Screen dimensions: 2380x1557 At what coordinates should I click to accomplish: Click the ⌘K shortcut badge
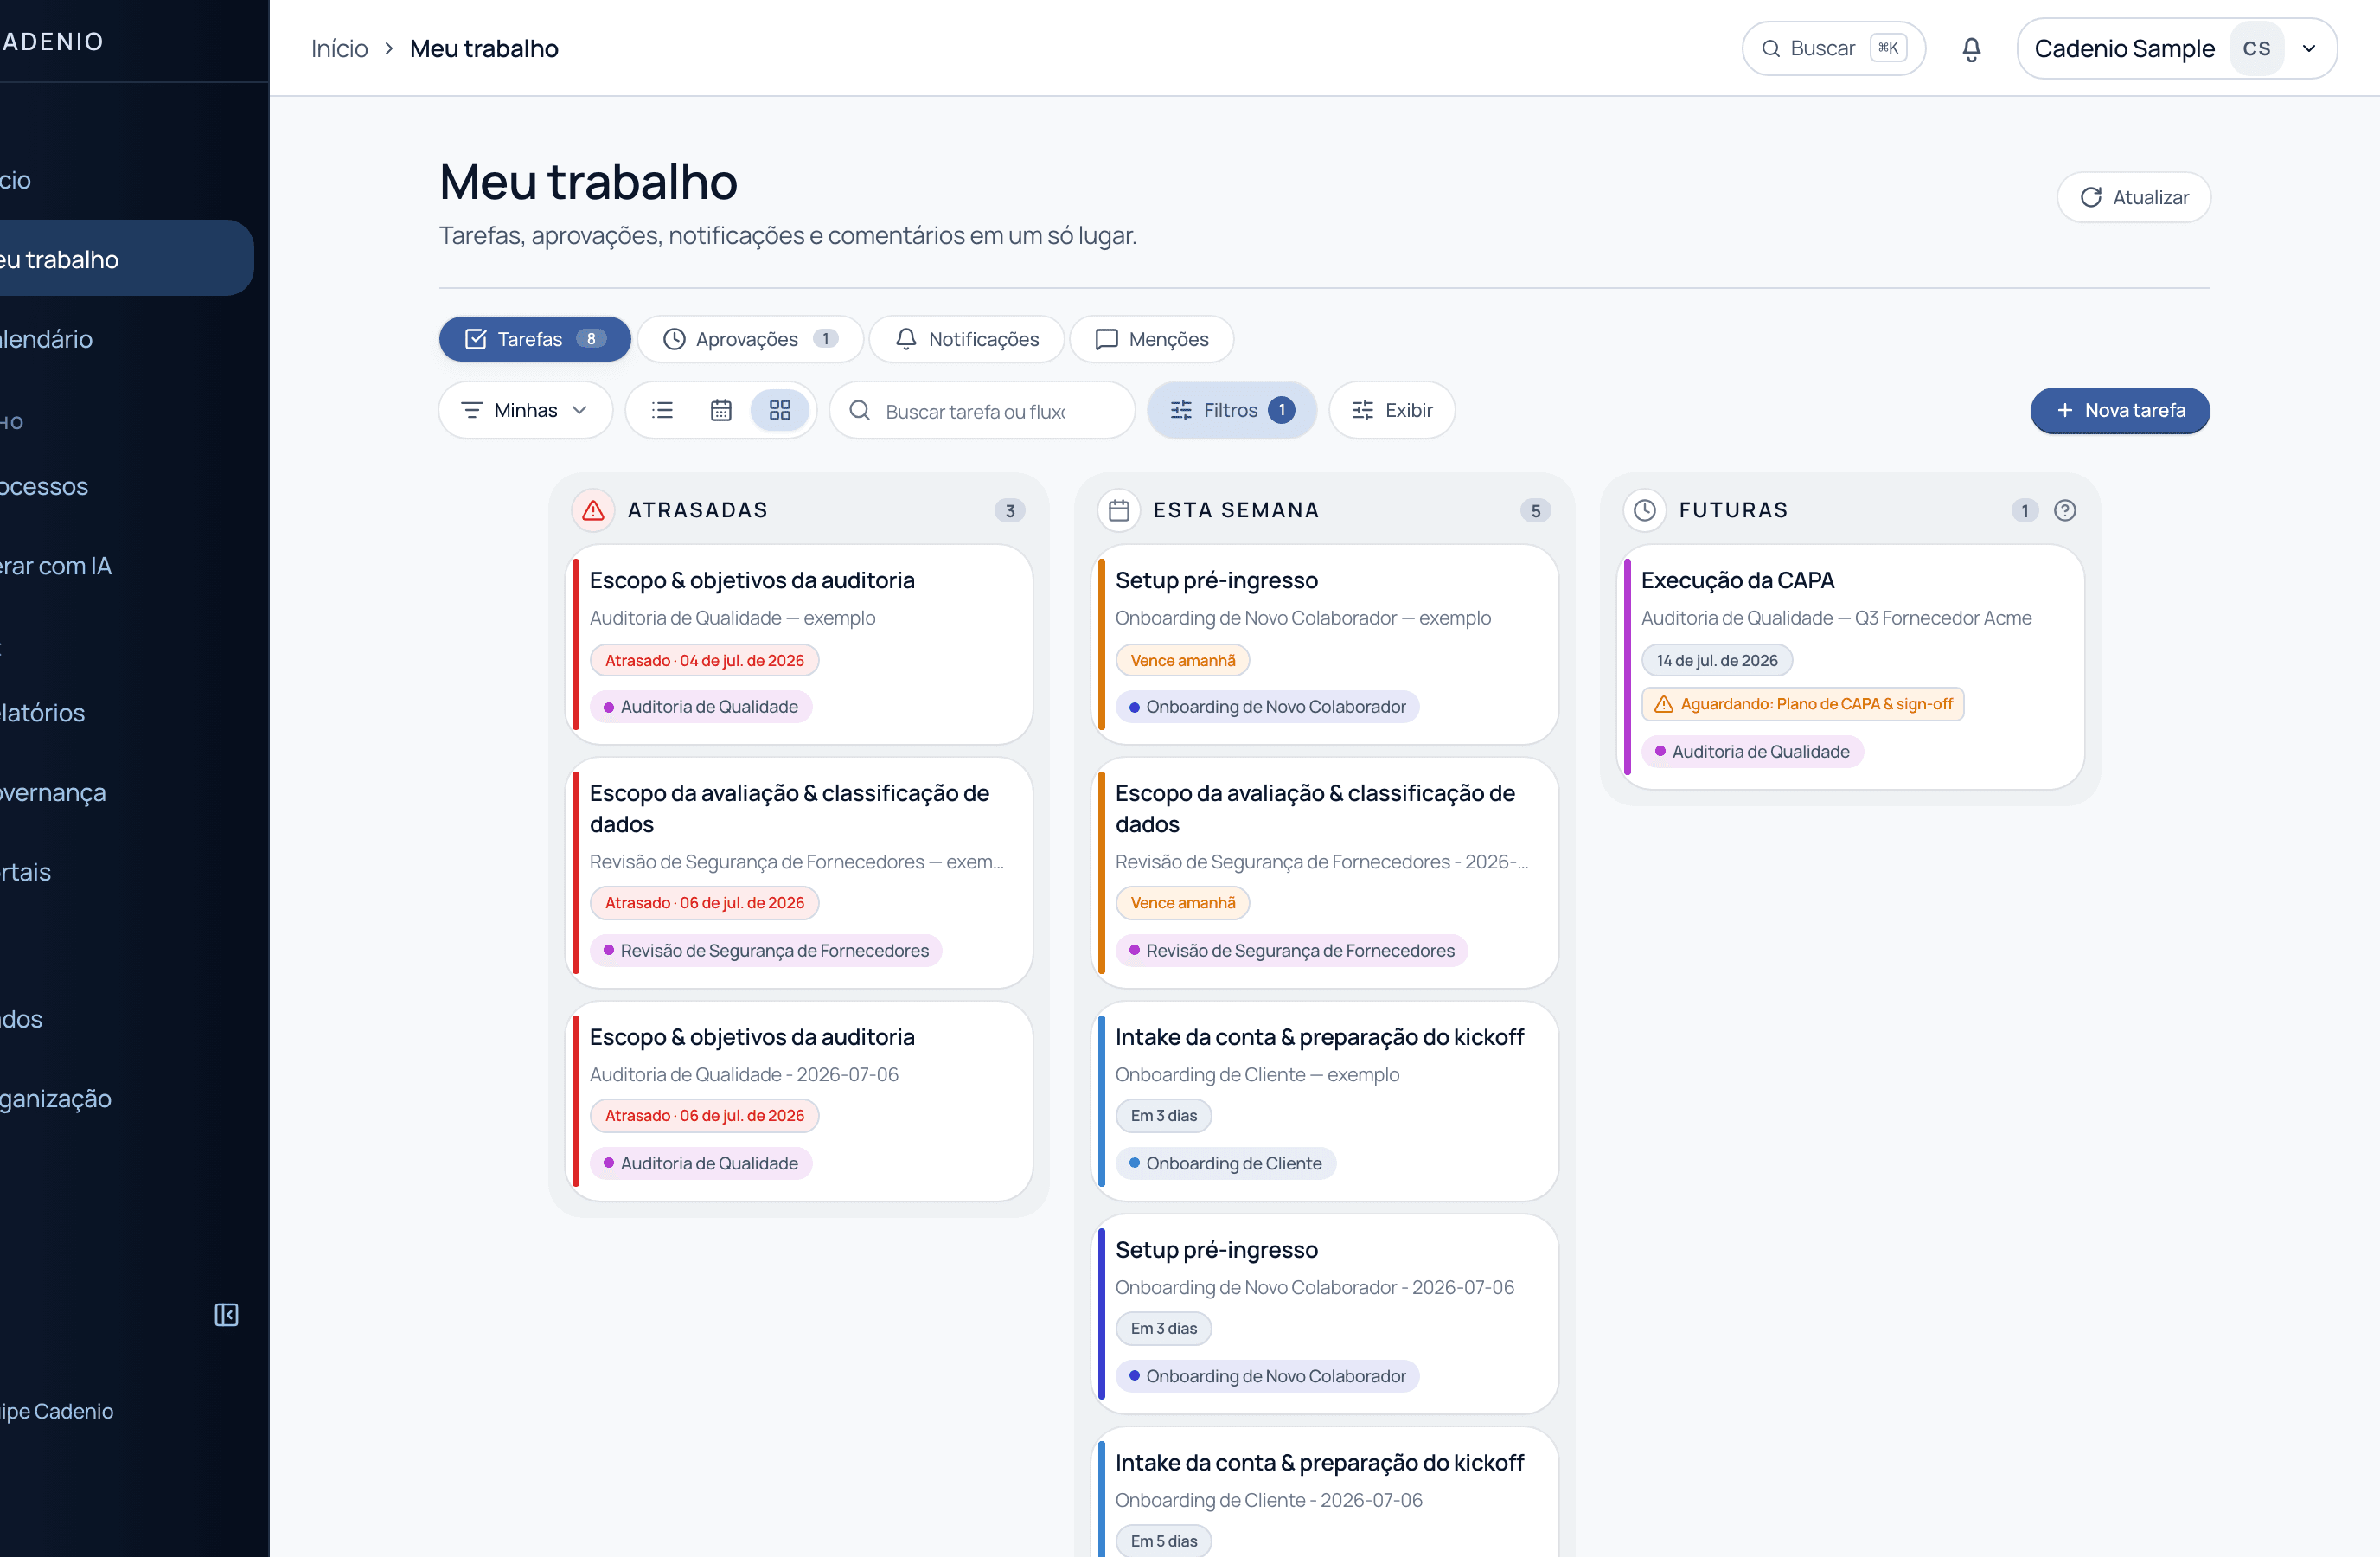1888,48
